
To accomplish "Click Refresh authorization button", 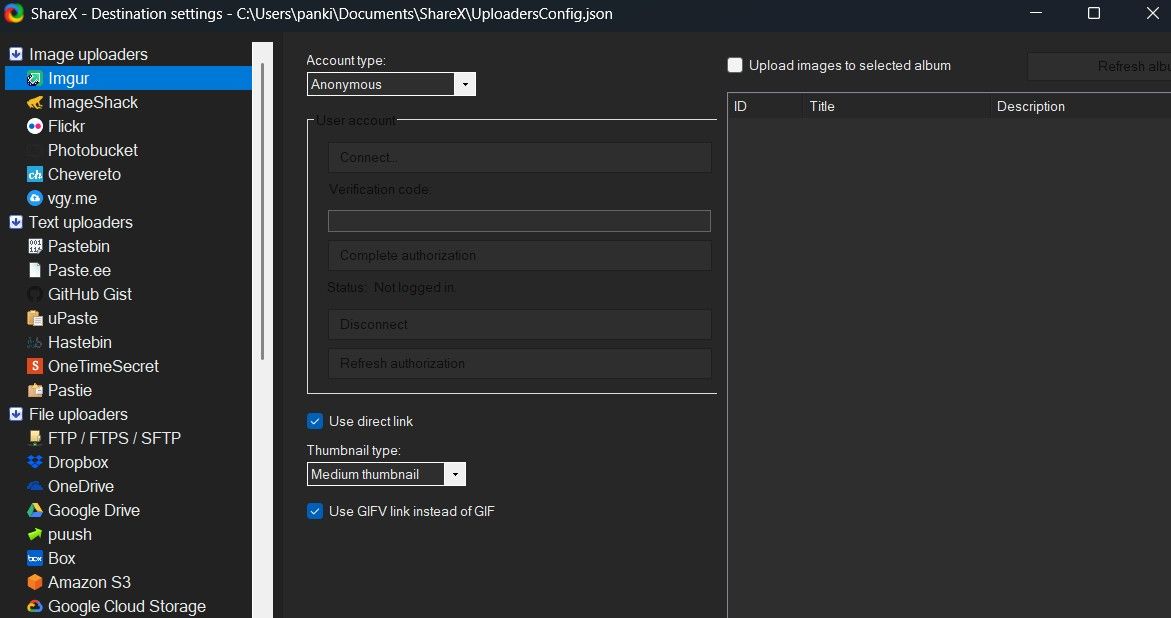I will pos(520,363).
